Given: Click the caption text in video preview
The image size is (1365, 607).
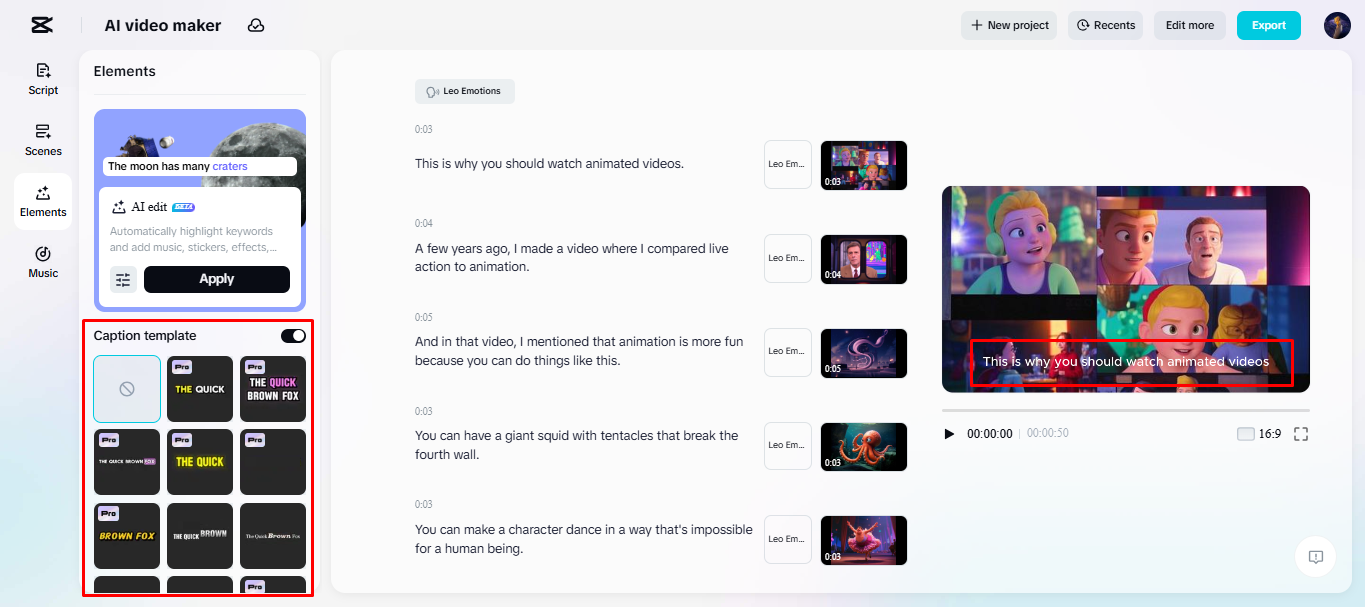Looking at the screenshot, I should point(1126,362).
